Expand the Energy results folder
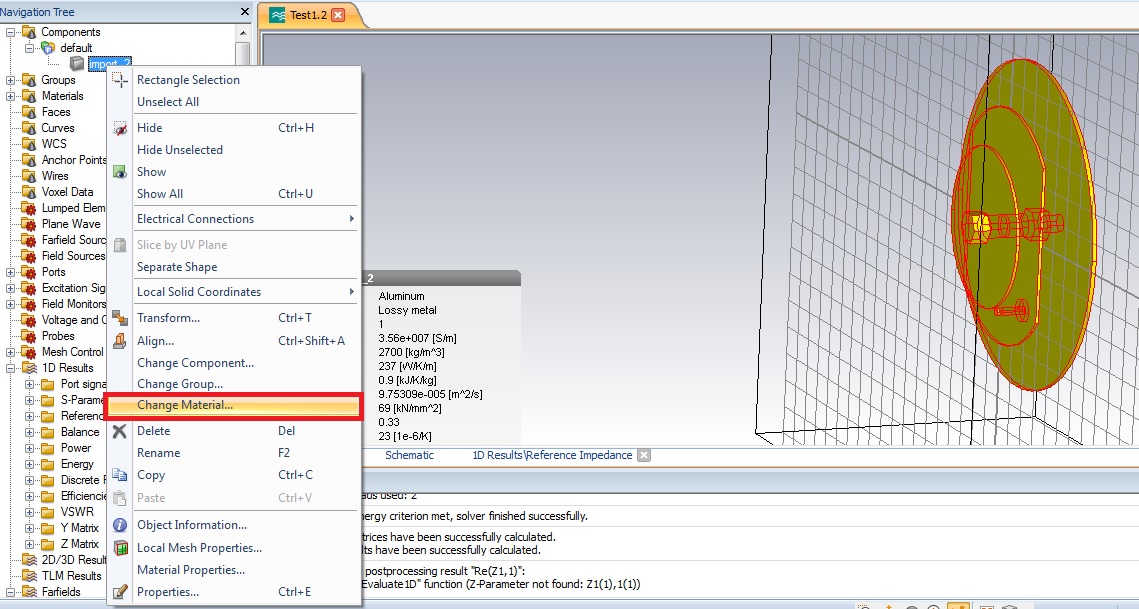Viewport: 1139px width, 609px height. [29, 464]
